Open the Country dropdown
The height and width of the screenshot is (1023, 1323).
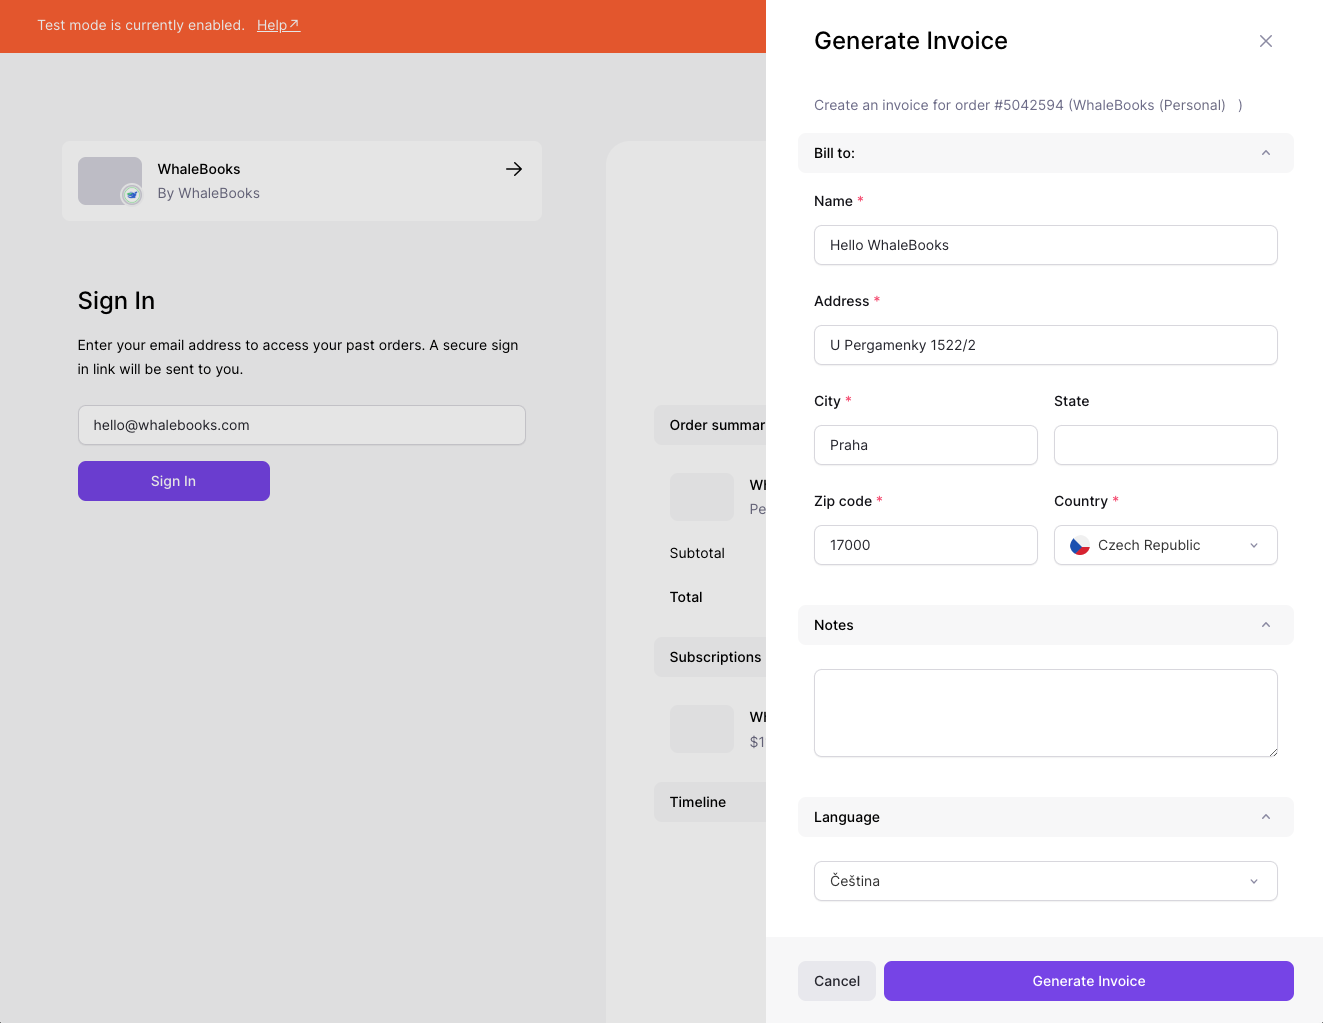[x=1166, y=545]
